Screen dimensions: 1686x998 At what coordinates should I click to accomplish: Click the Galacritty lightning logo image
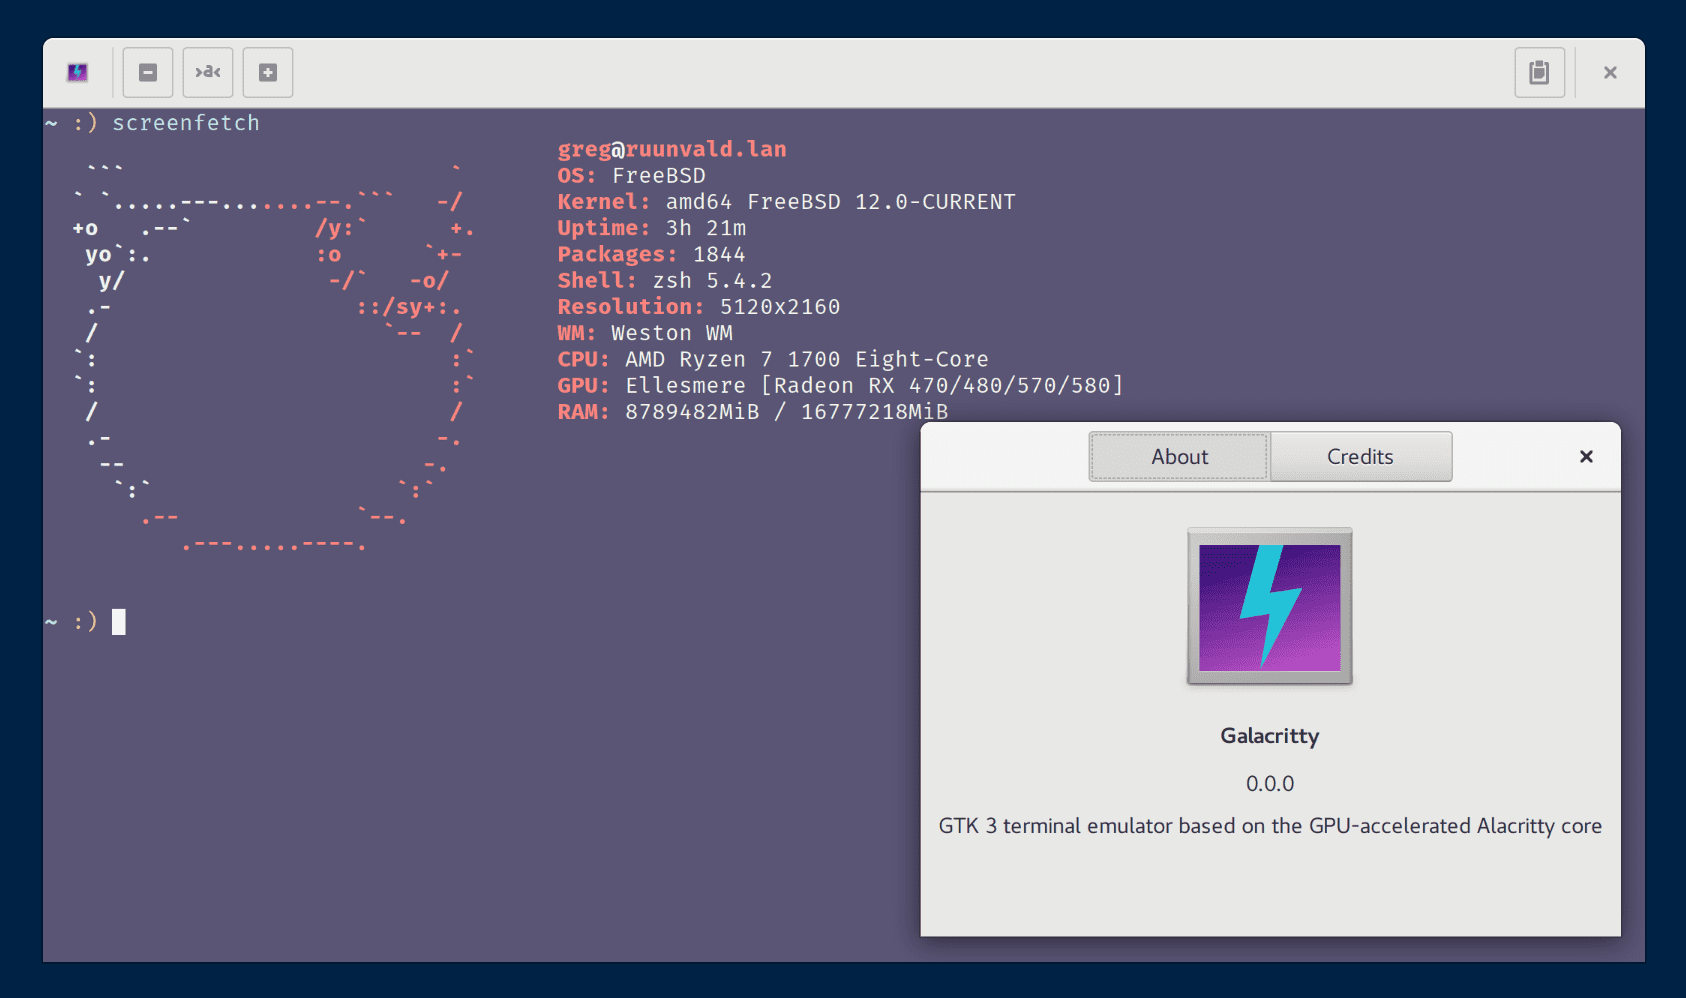click(x=1270, y=607)
